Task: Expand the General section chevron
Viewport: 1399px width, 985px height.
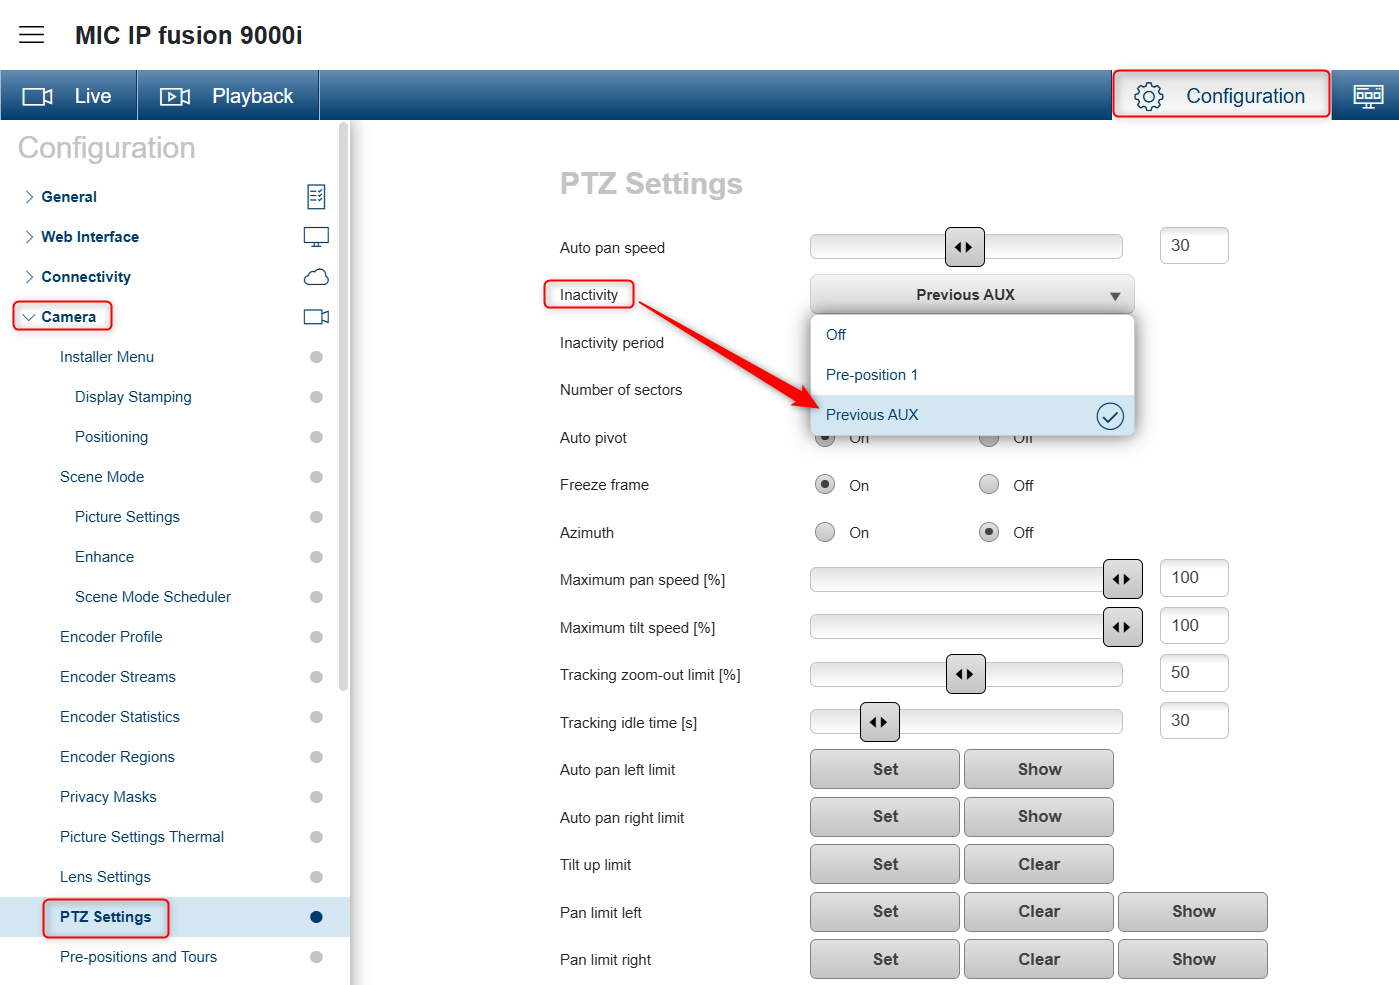Action: tap(29, 197)
